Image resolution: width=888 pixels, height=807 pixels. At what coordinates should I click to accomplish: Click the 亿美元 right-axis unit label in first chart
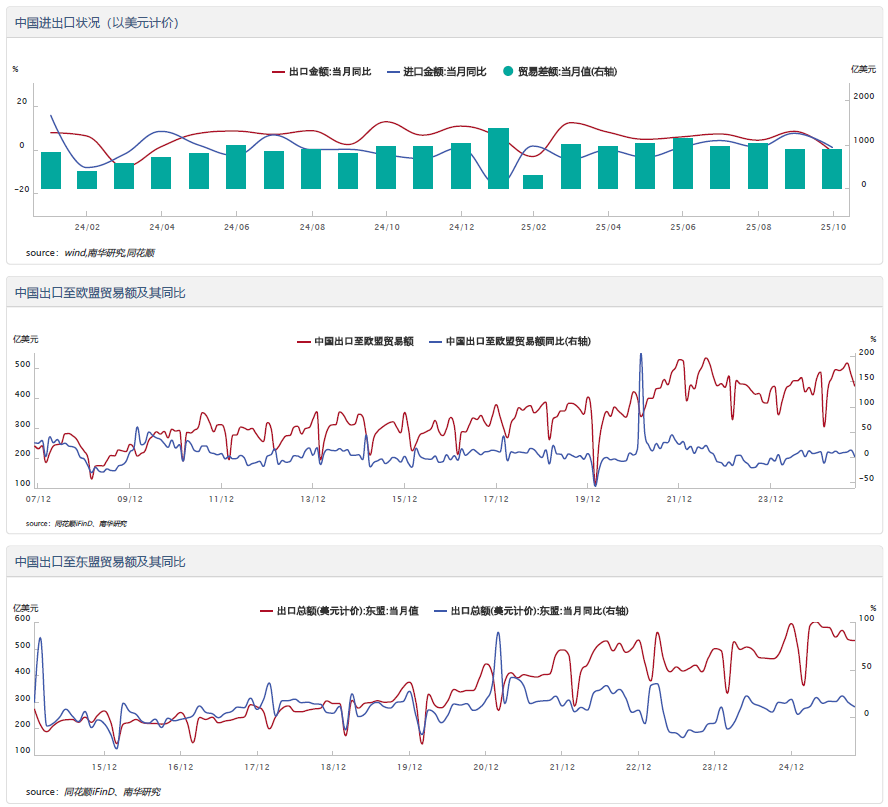coord(863,69)
